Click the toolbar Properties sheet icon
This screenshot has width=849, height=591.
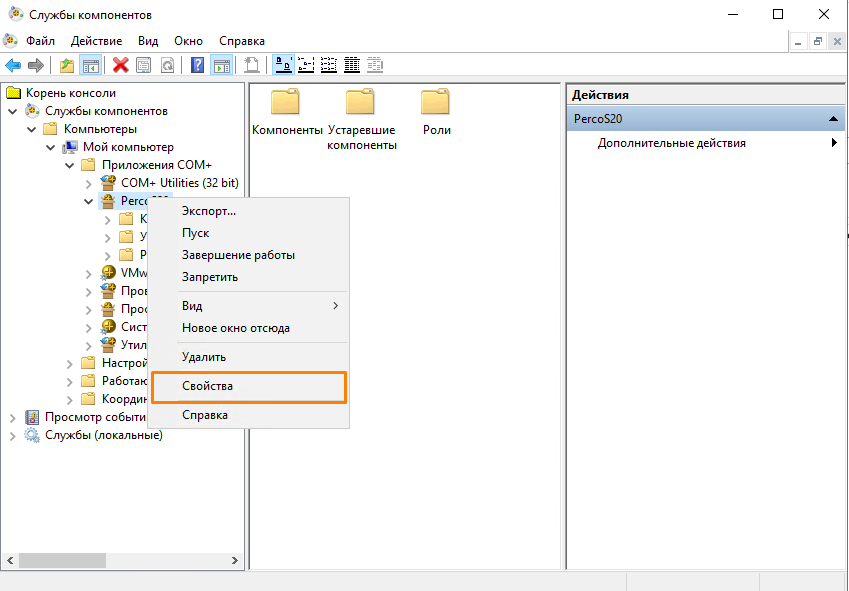click(144, 65)
